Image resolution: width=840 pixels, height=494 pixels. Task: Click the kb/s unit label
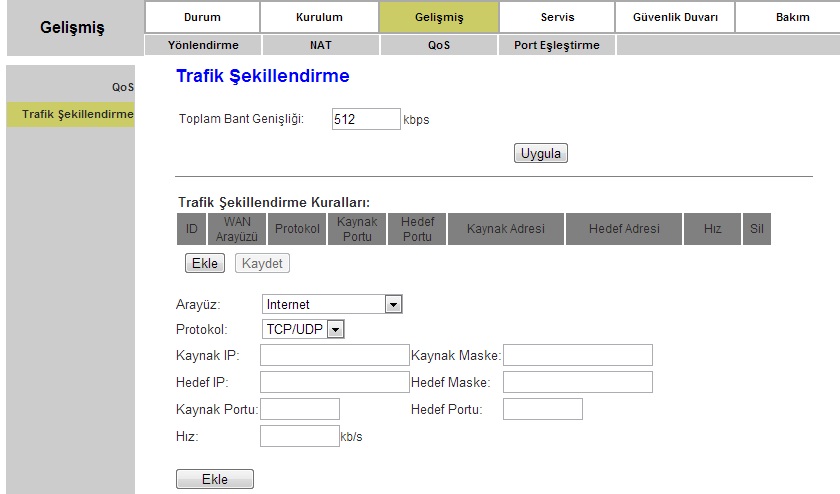pyautogui.click(x=351, y=437)
